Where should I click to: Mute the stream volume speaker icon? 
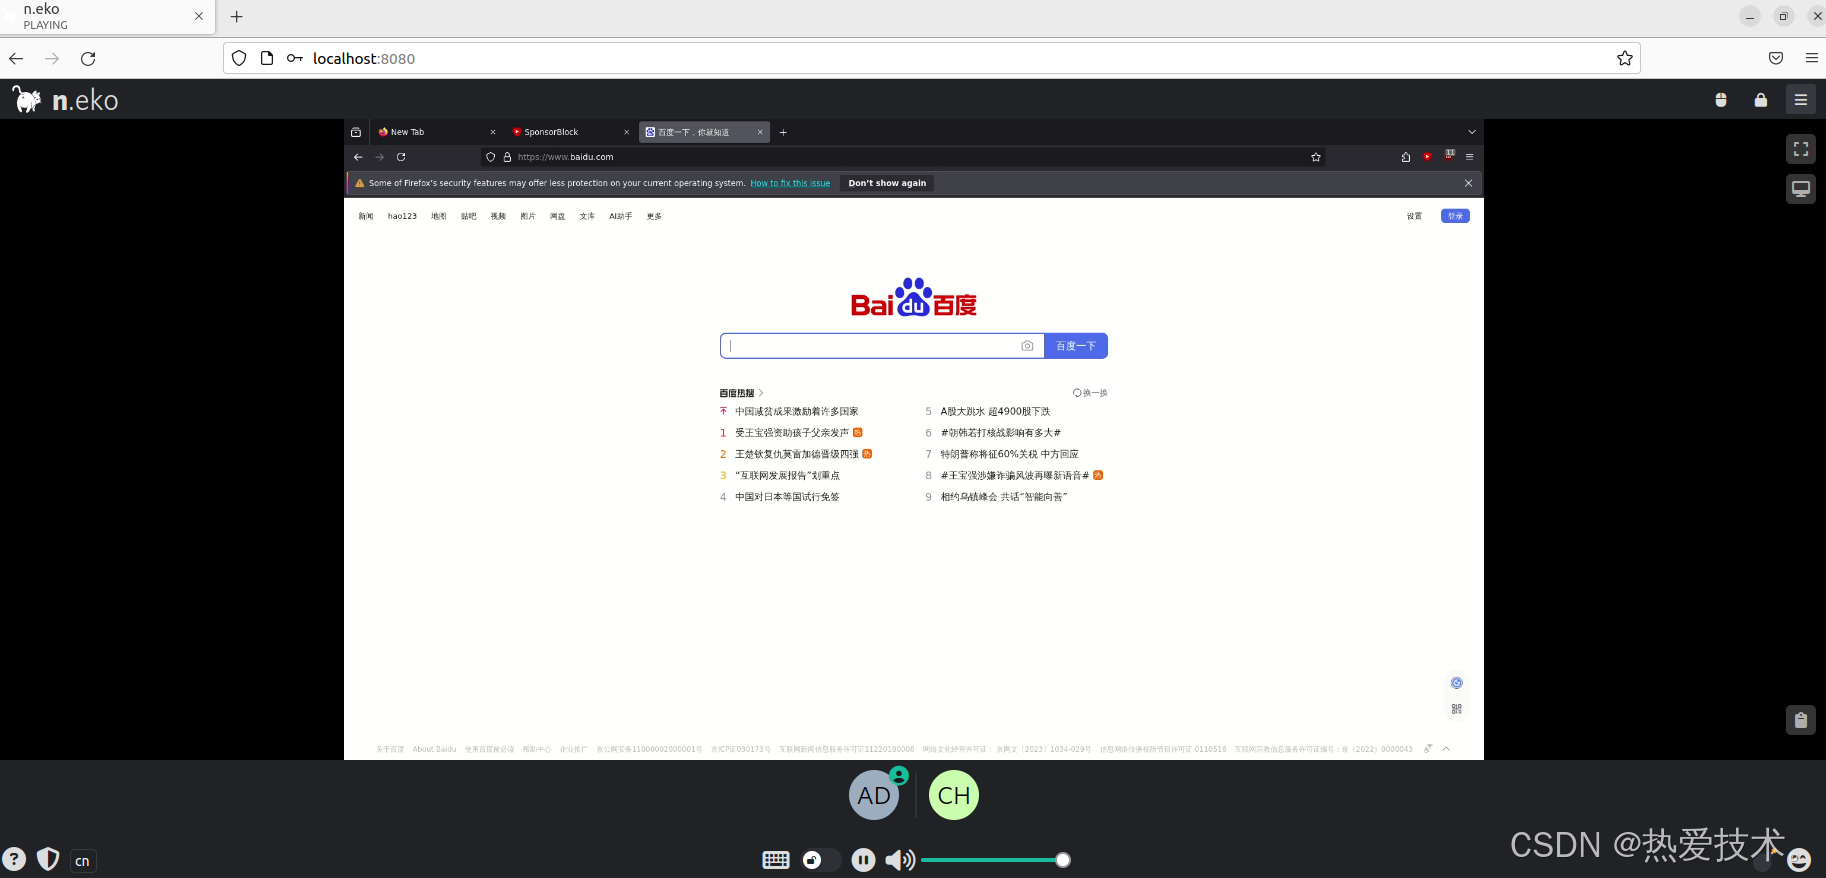point(900,860)
